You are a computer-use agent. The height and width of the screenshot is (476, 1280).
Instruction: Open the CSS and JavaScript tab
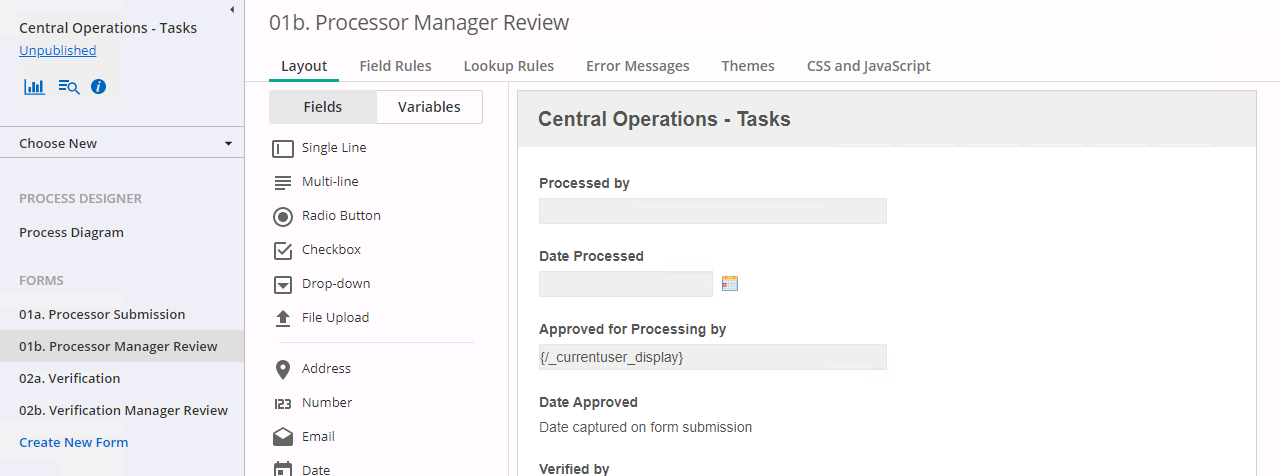pos(868,66)
